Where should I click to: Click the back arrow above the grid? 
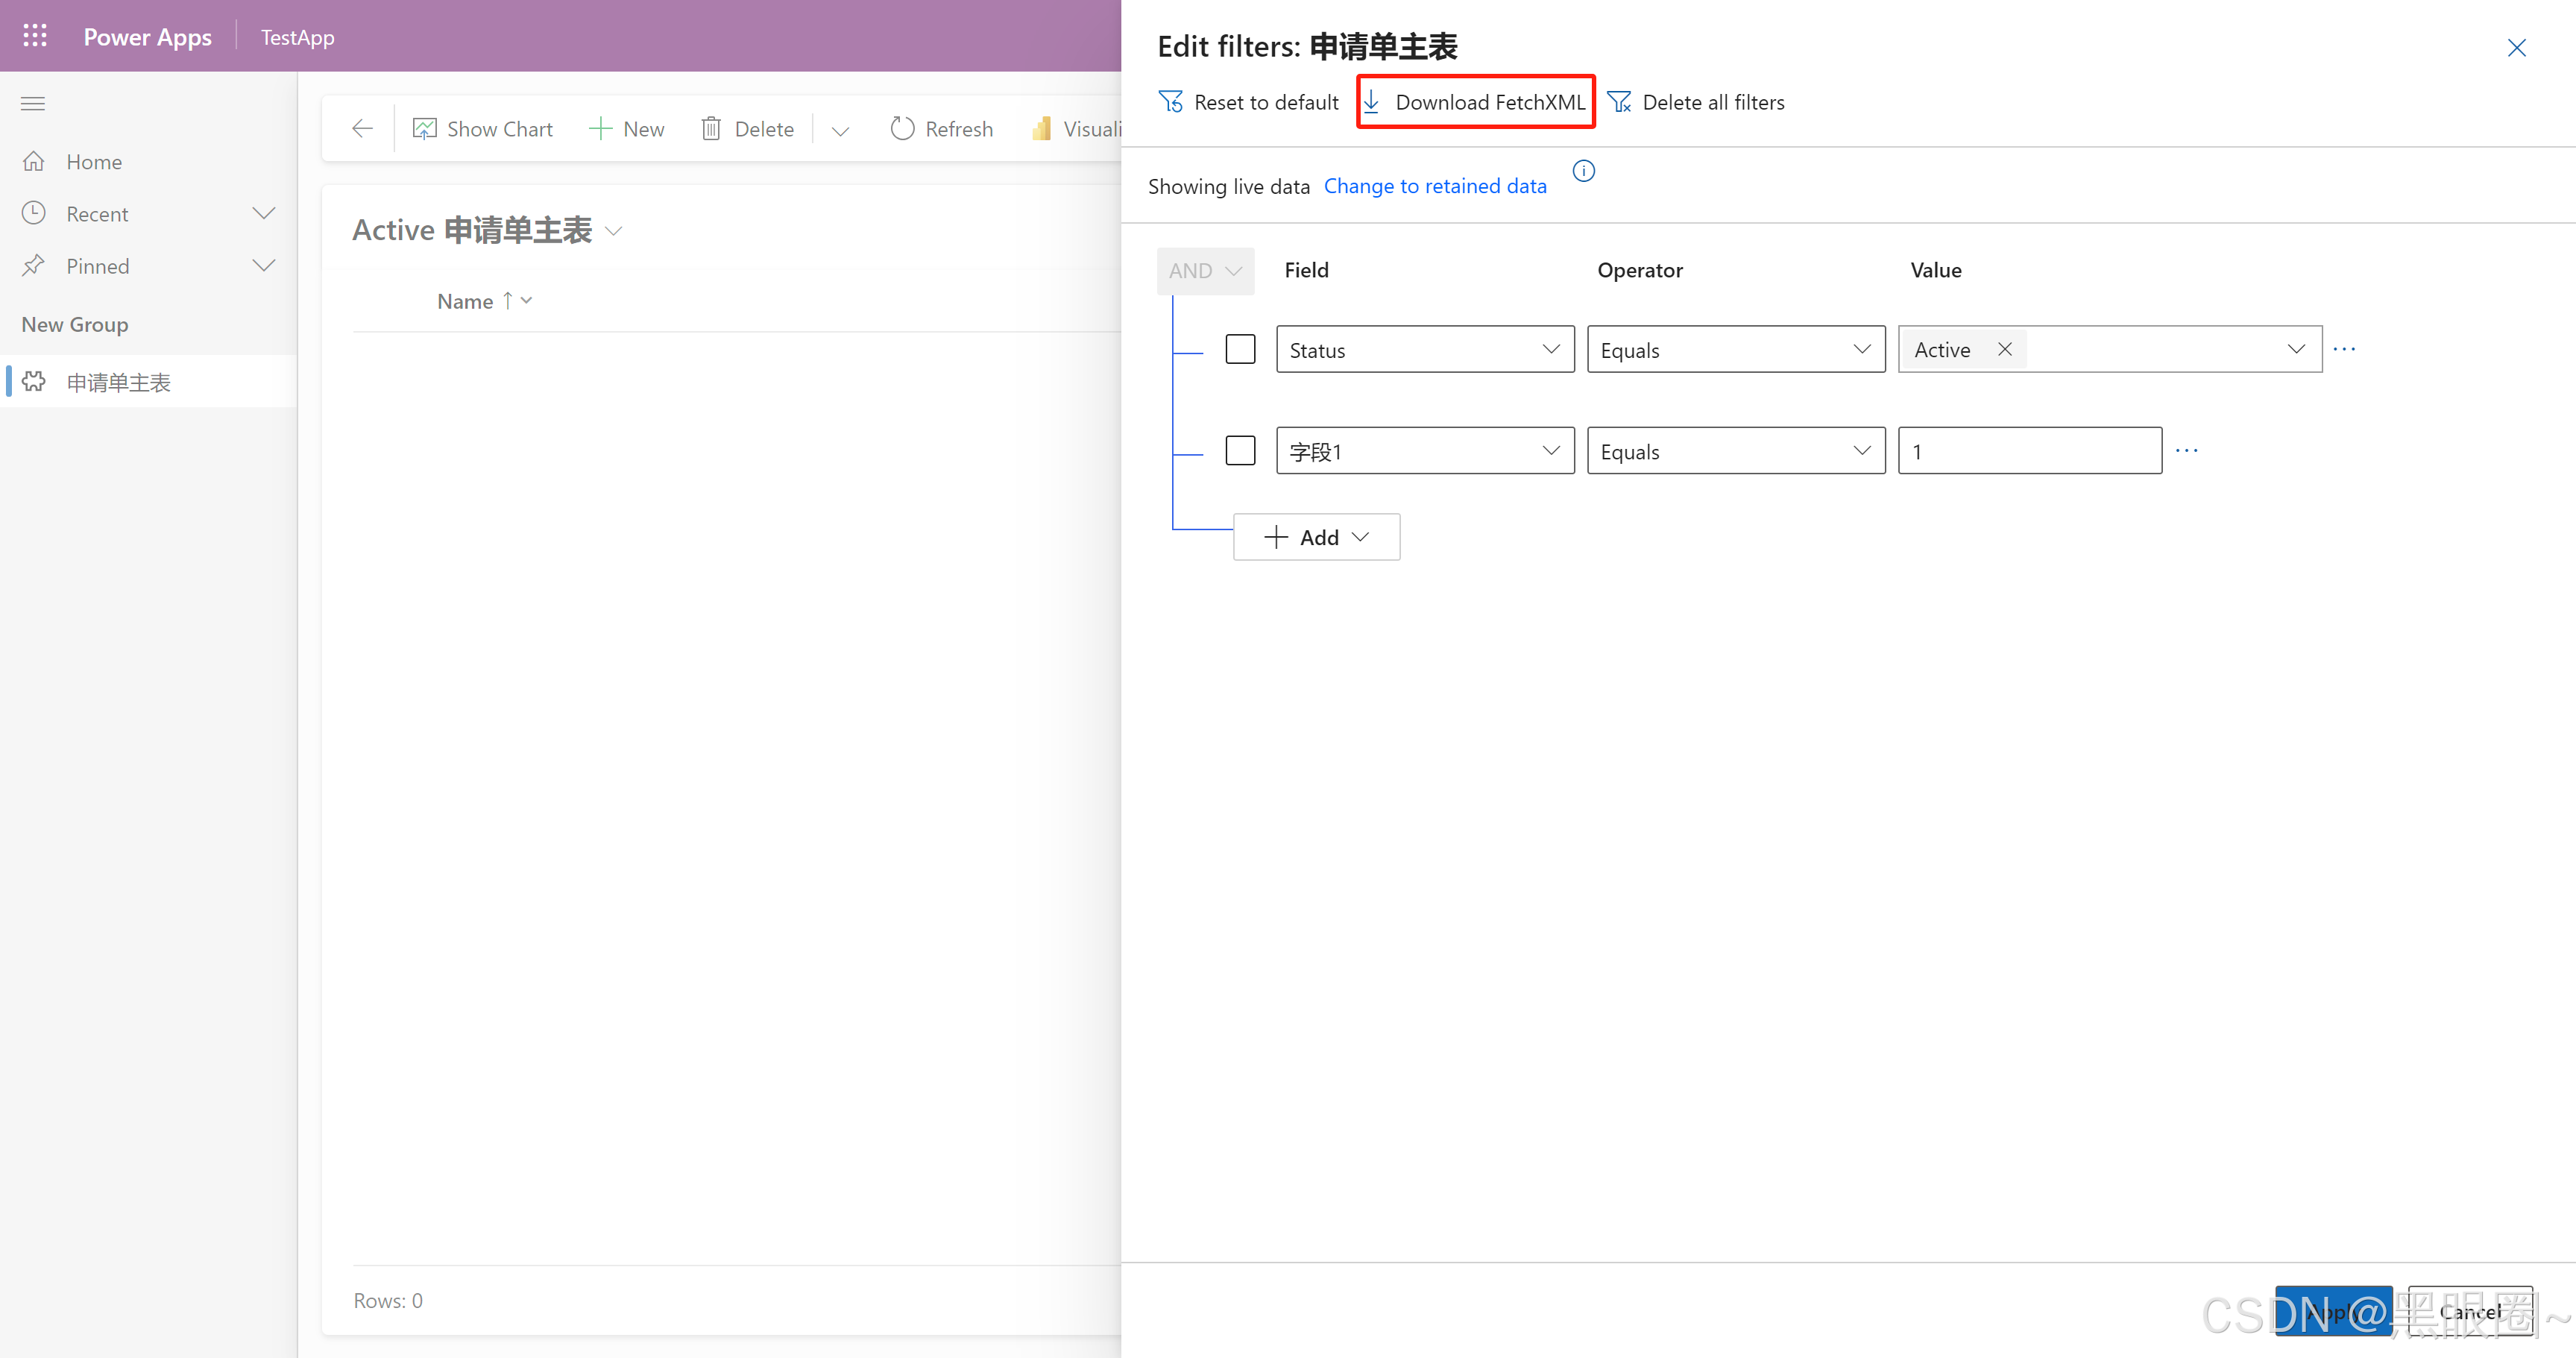point(361,128)
